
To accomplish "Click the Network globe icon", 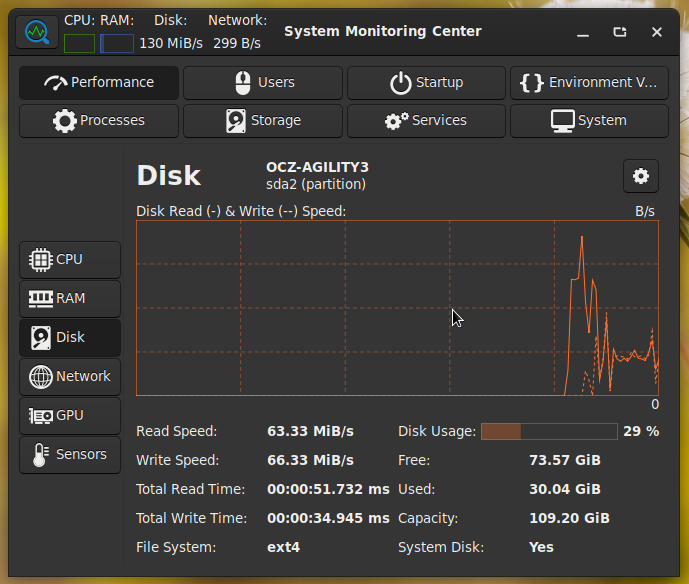I will coord(41,376).
